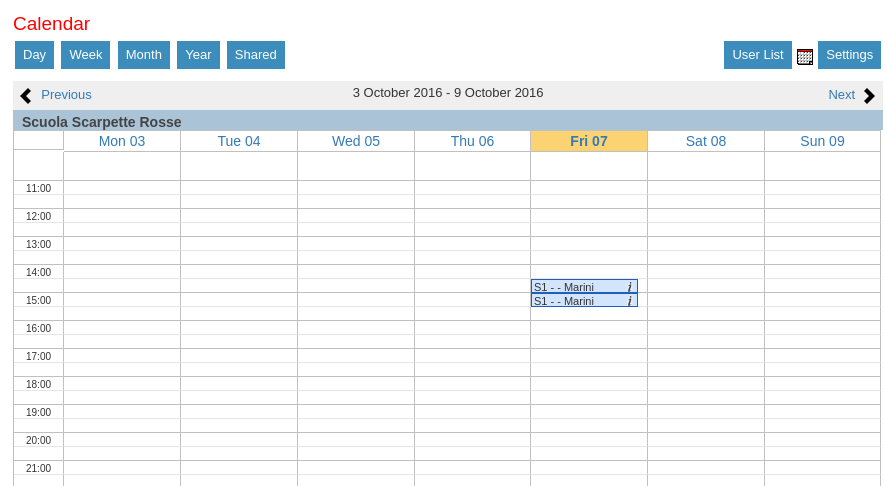This screenshot has width=886, height=486.
Task: Click the Wed 05 slot at 16:00
Action: point(355,328)
